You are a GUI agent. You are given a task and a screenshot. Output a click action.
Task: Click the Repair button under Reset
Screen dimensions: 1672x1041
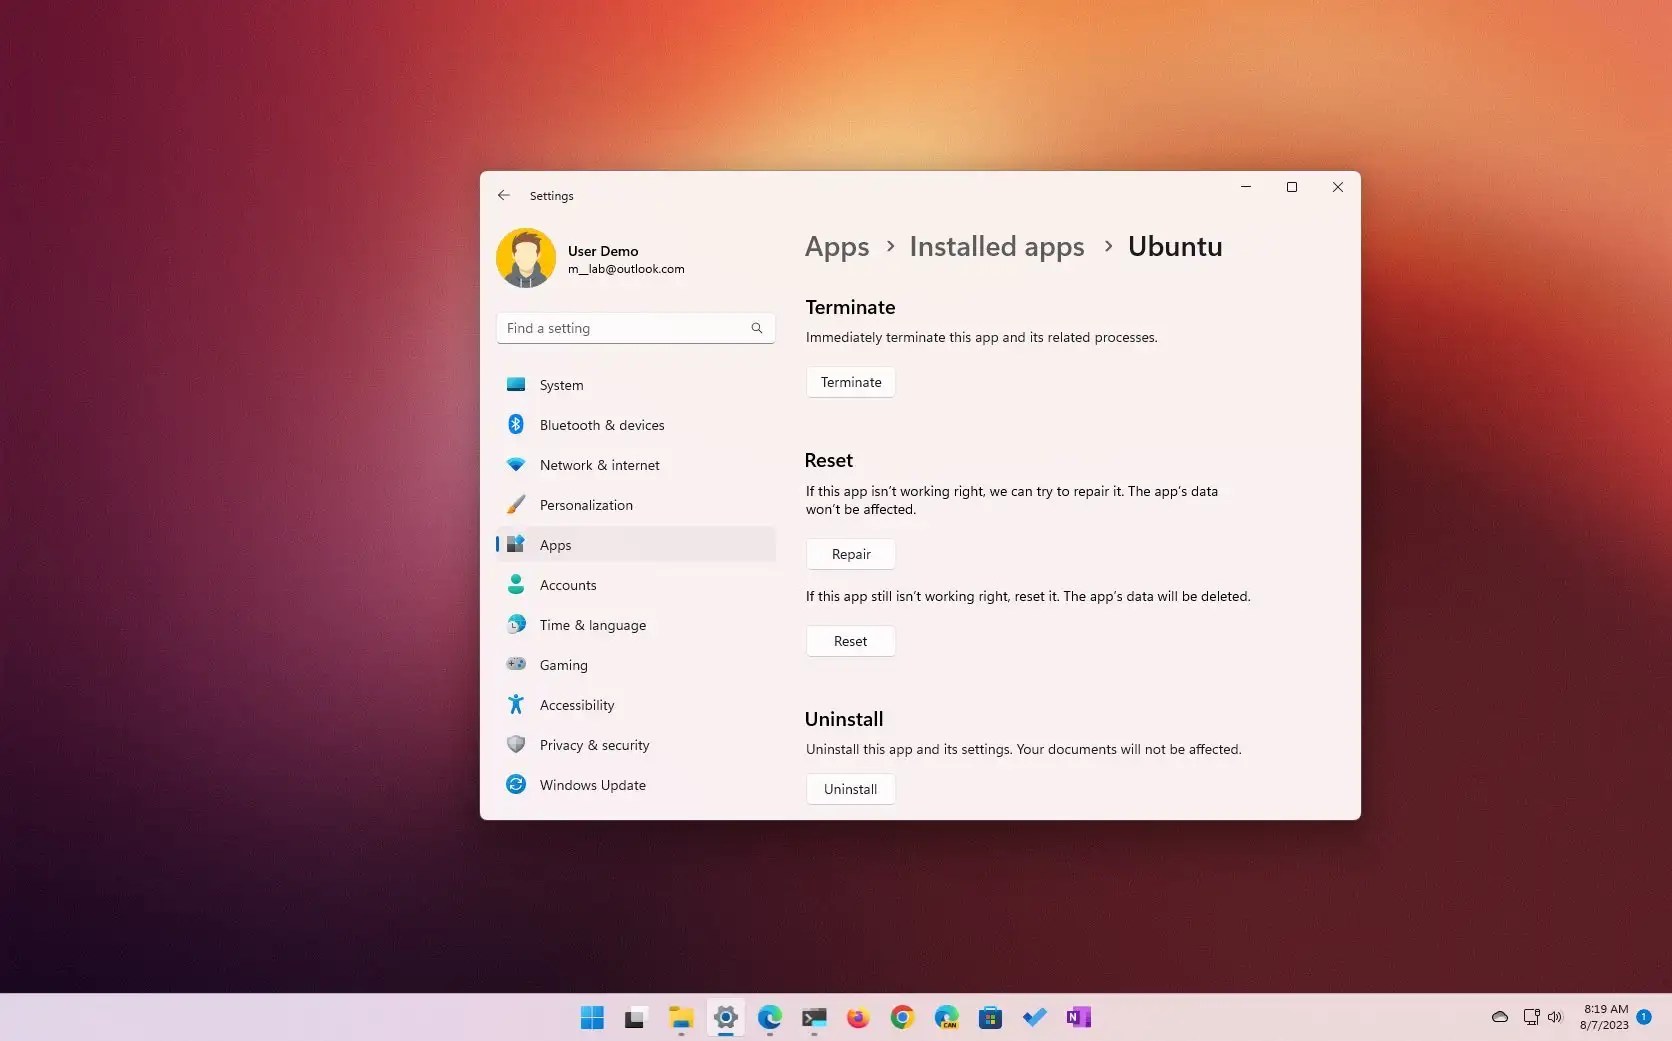point(850,554)
